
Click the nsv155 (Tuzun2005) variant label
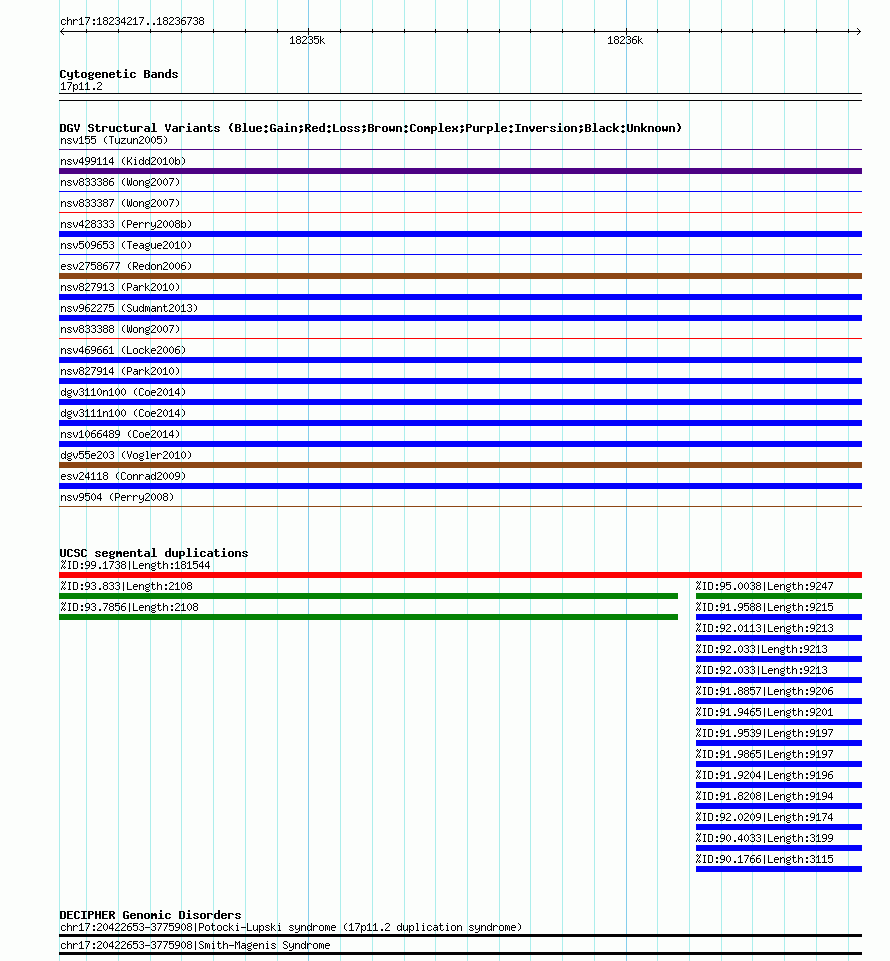(x=114, y=140)
